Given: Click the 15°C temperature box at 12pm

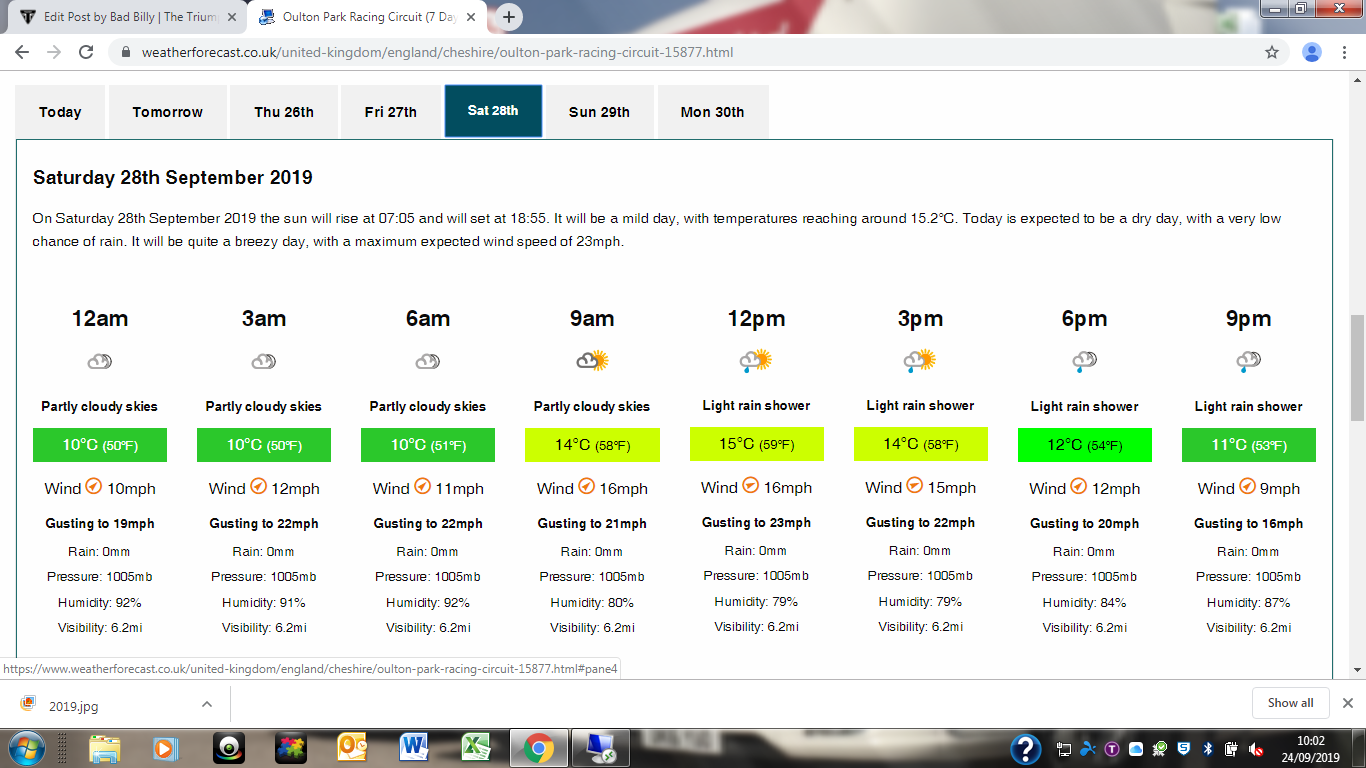Looking at the screenshot, I should click(756, 444).
